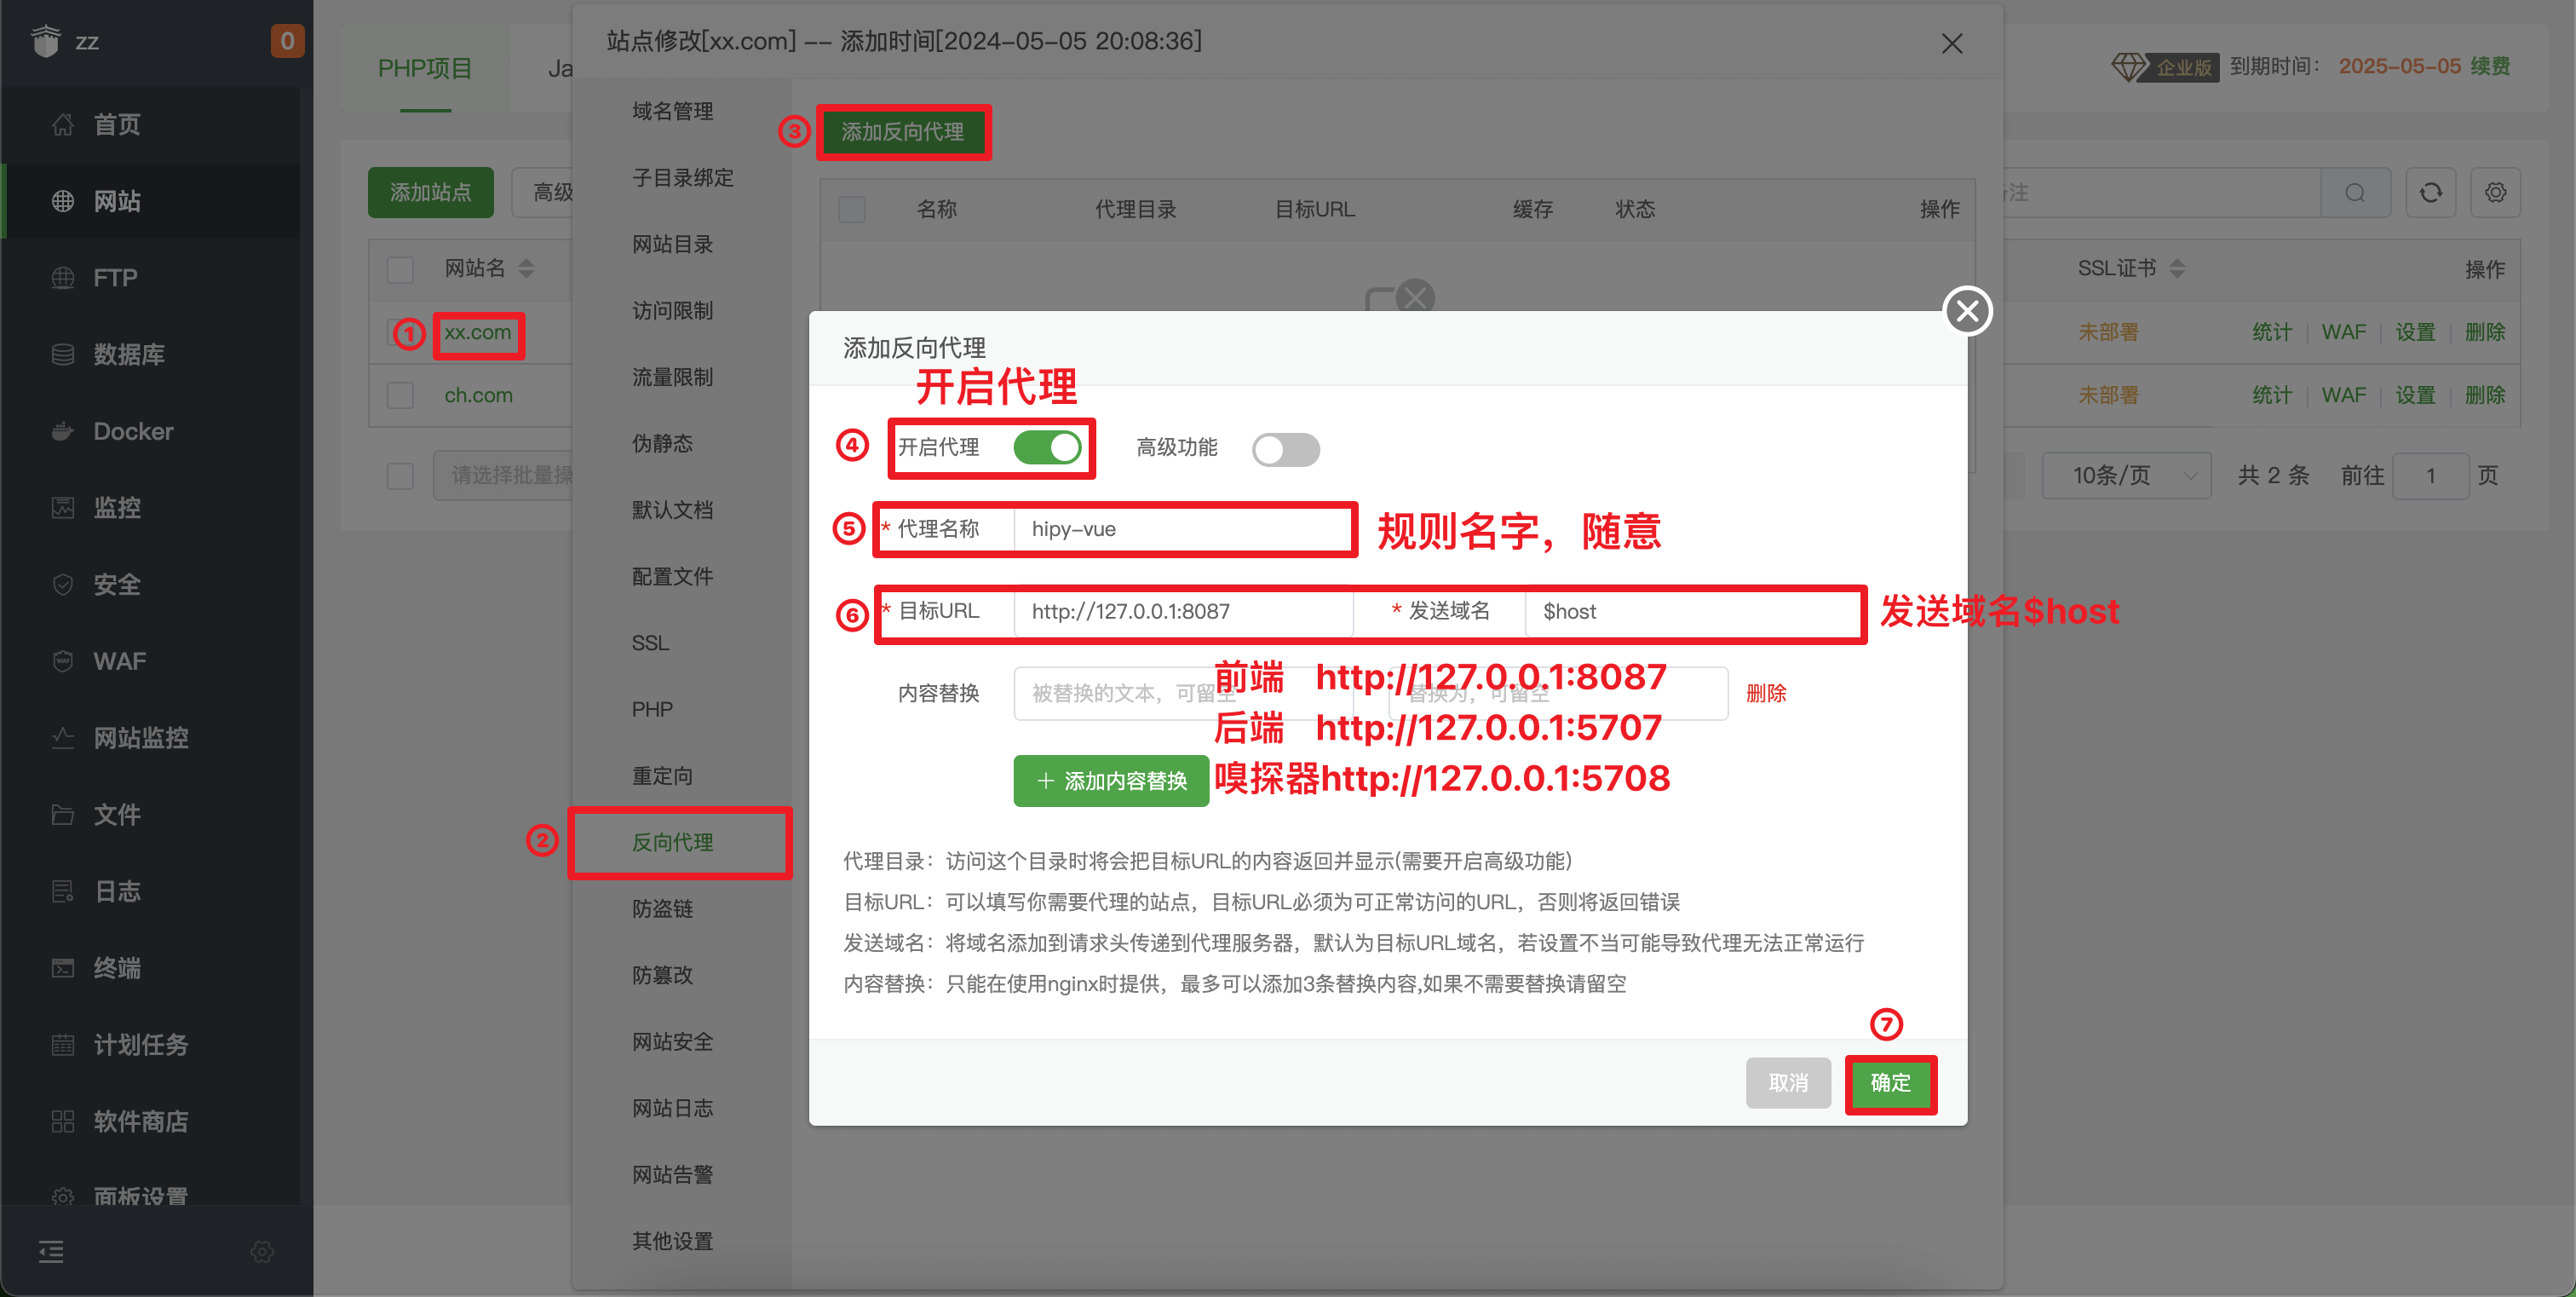Enable the 高级功能 advanced features switch
This screenshot has height=1297, width=2576.
coord(1286,450)
